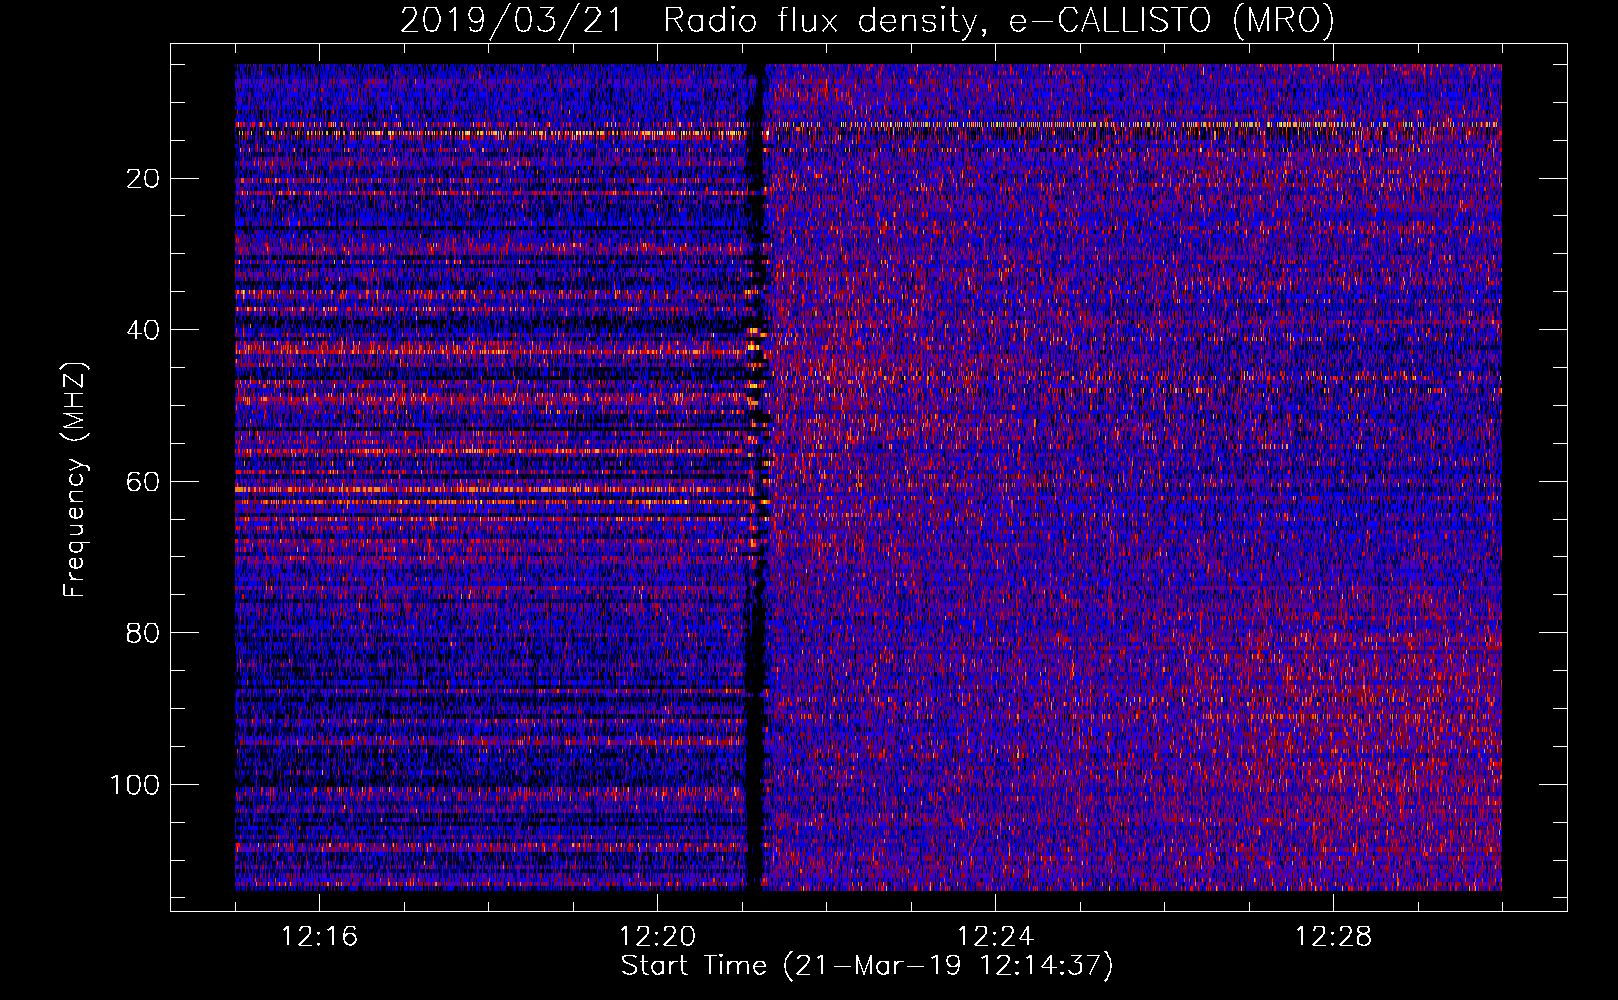This screenshot has width=1618, height=1000.
Task: Click the "12:24" time tick label
Action: click(996, 937)
